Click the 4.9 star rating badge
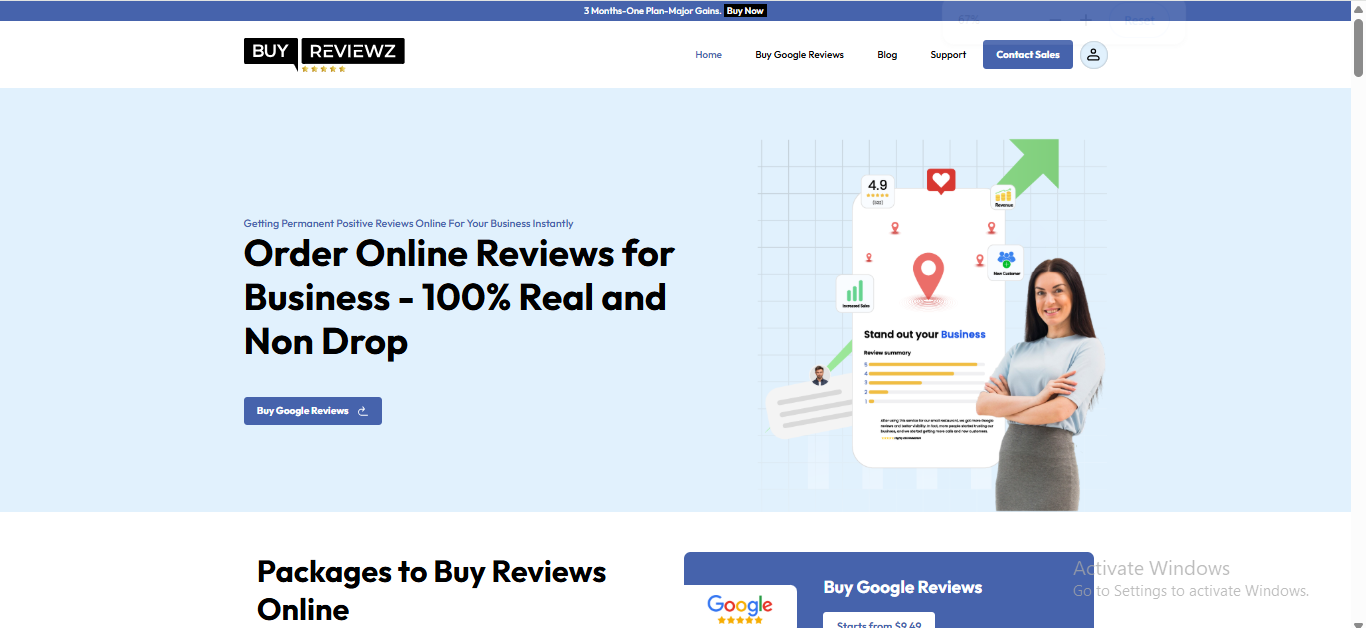1366x628 pixels. [x=878, y=191]
